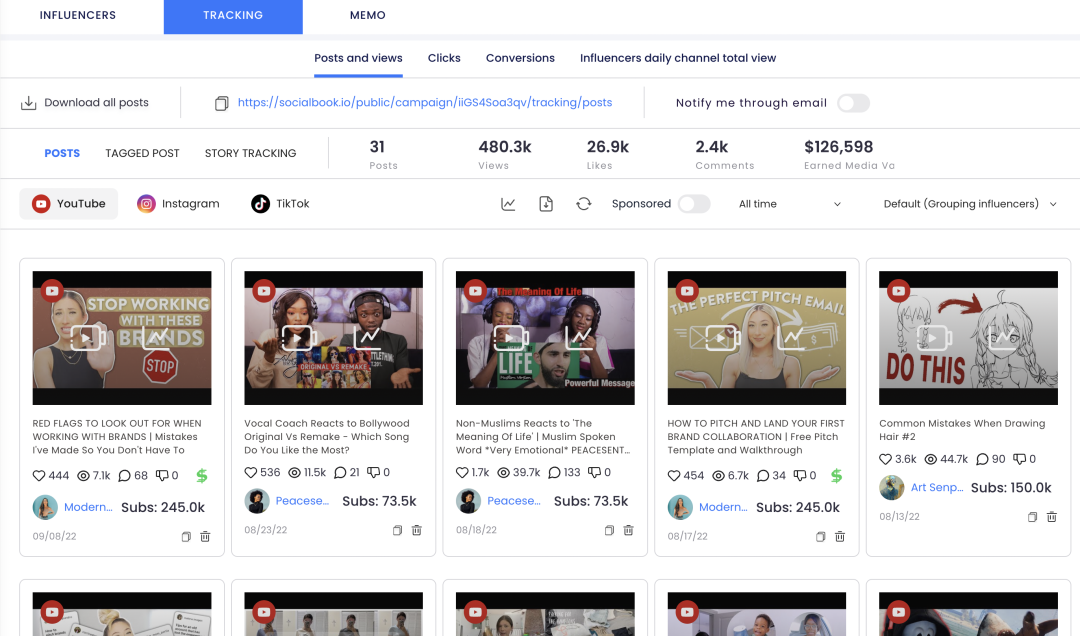The image size is (1080, 636).
Task: Filter by TikTok platform
Action: pos(280,204)
